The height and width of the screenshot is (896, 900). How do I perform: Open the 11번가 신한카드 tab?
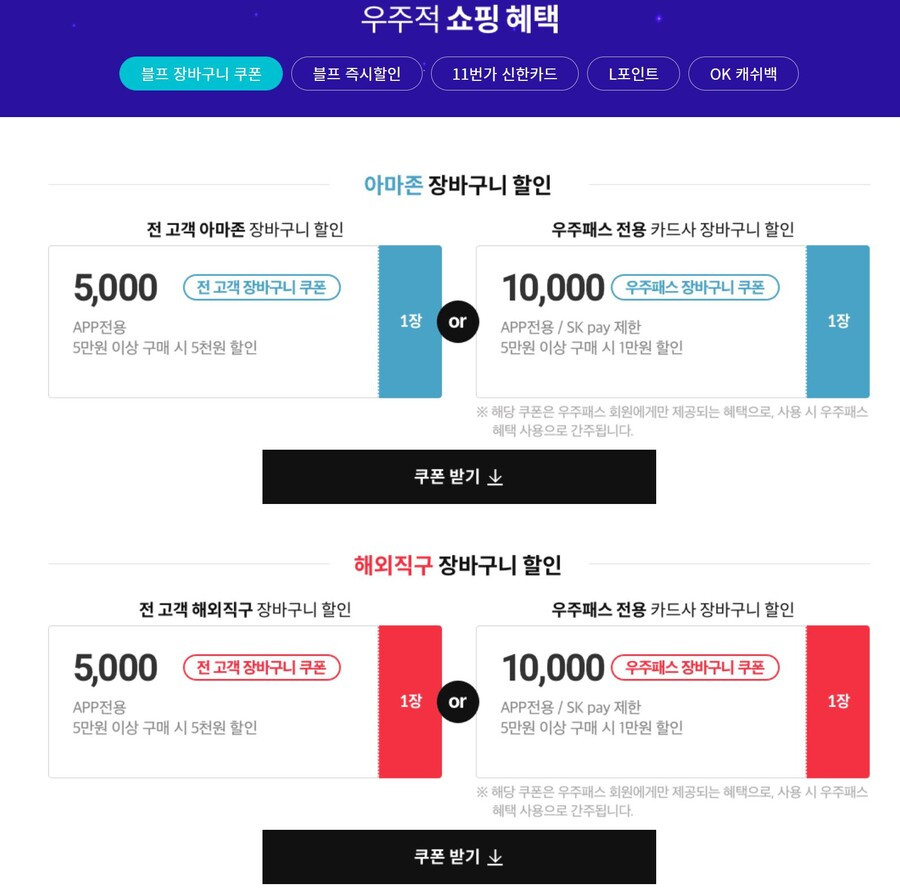tap(505, 73)
